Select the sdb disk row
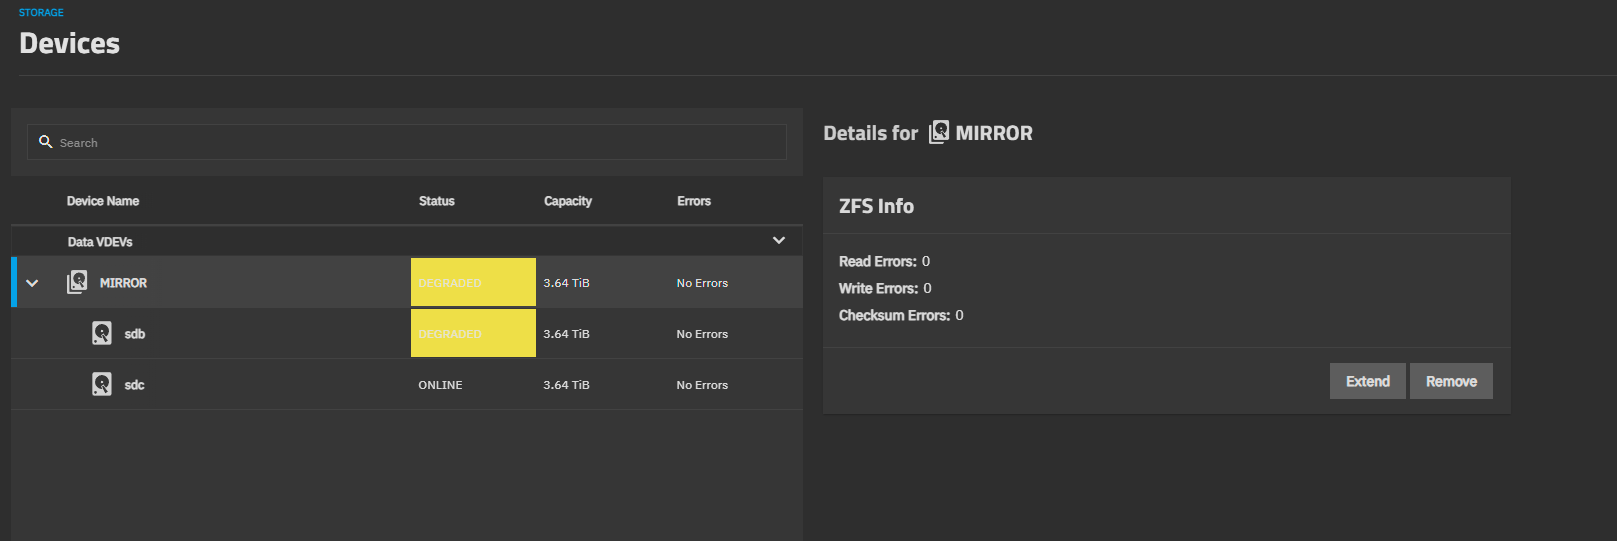This screenshot has height=541, width=1617. 407,333
